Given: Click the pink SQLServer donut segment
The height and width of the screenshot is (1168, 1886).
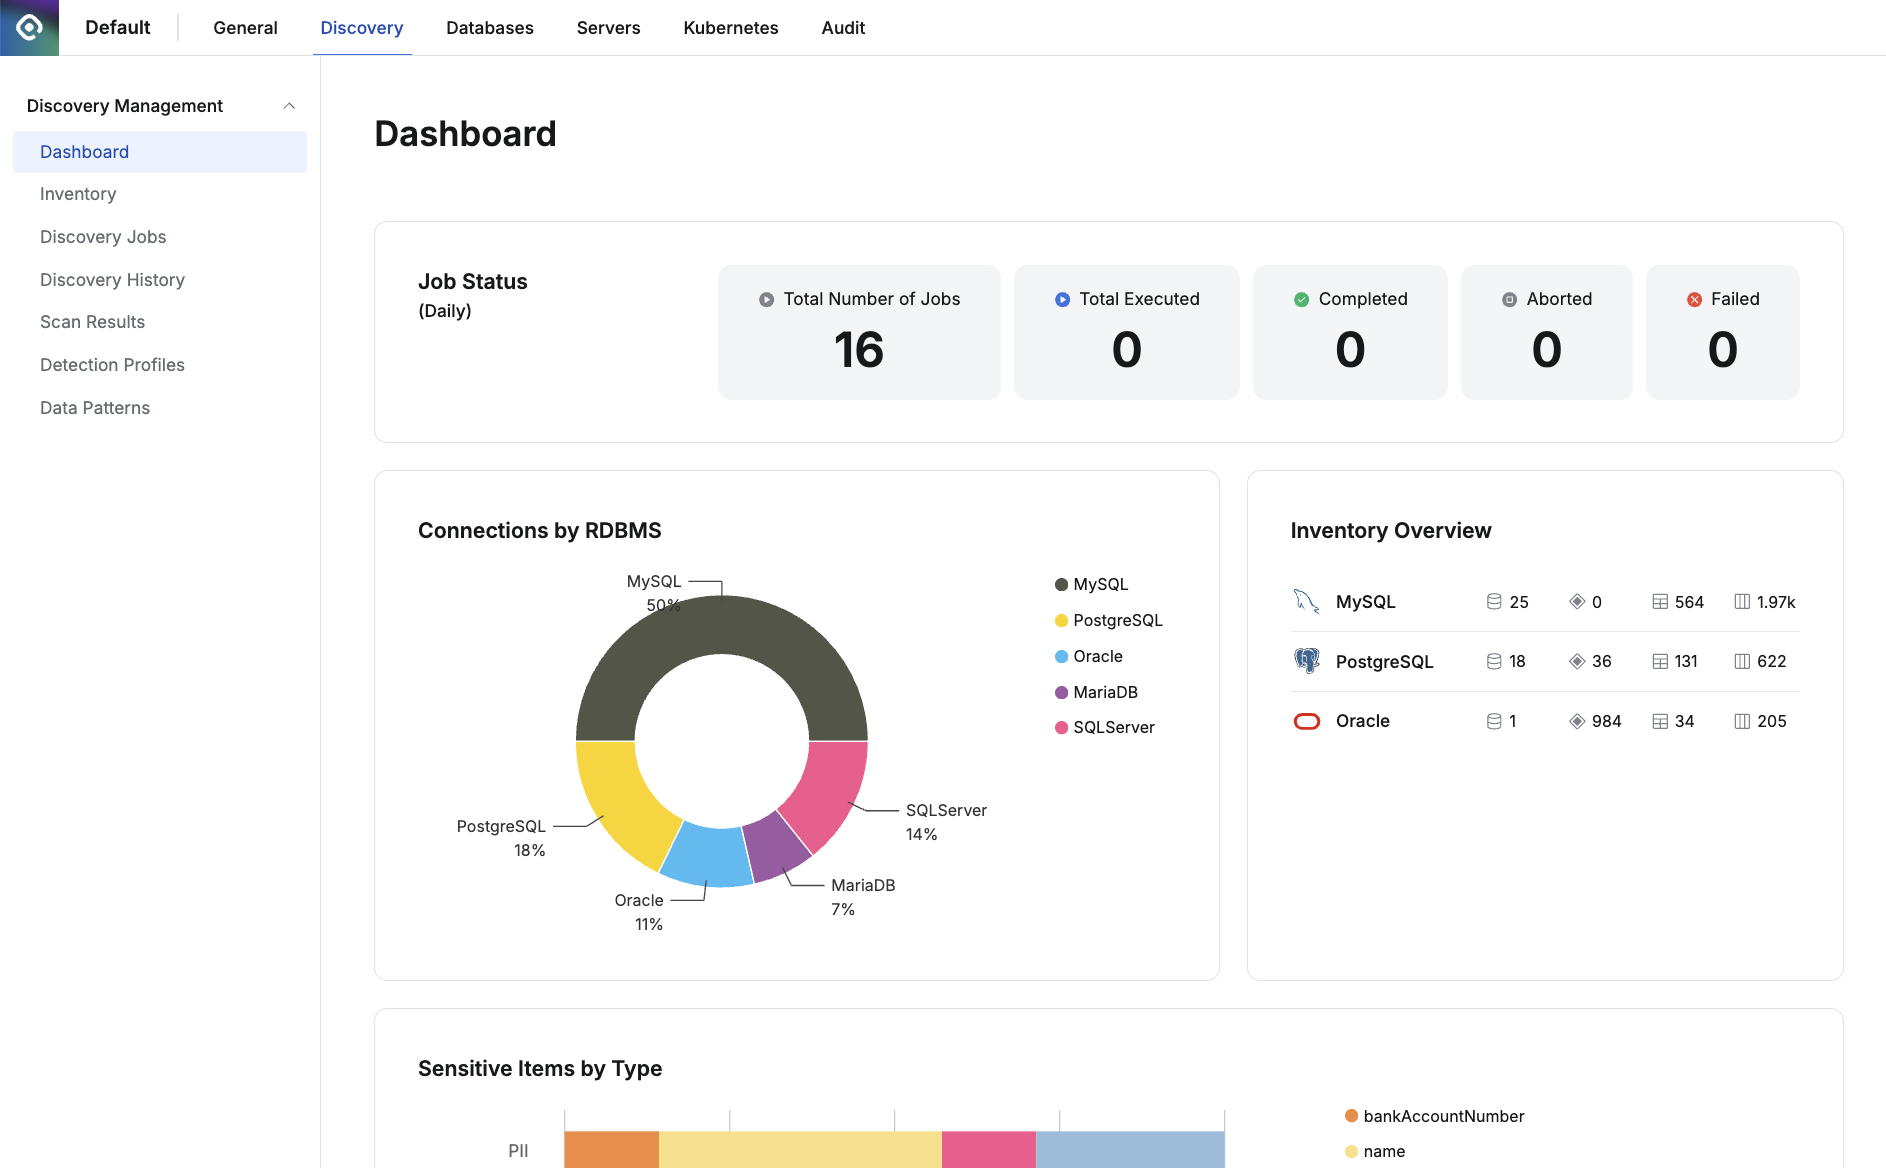Looking at the screenshot, I should [828, 790].
